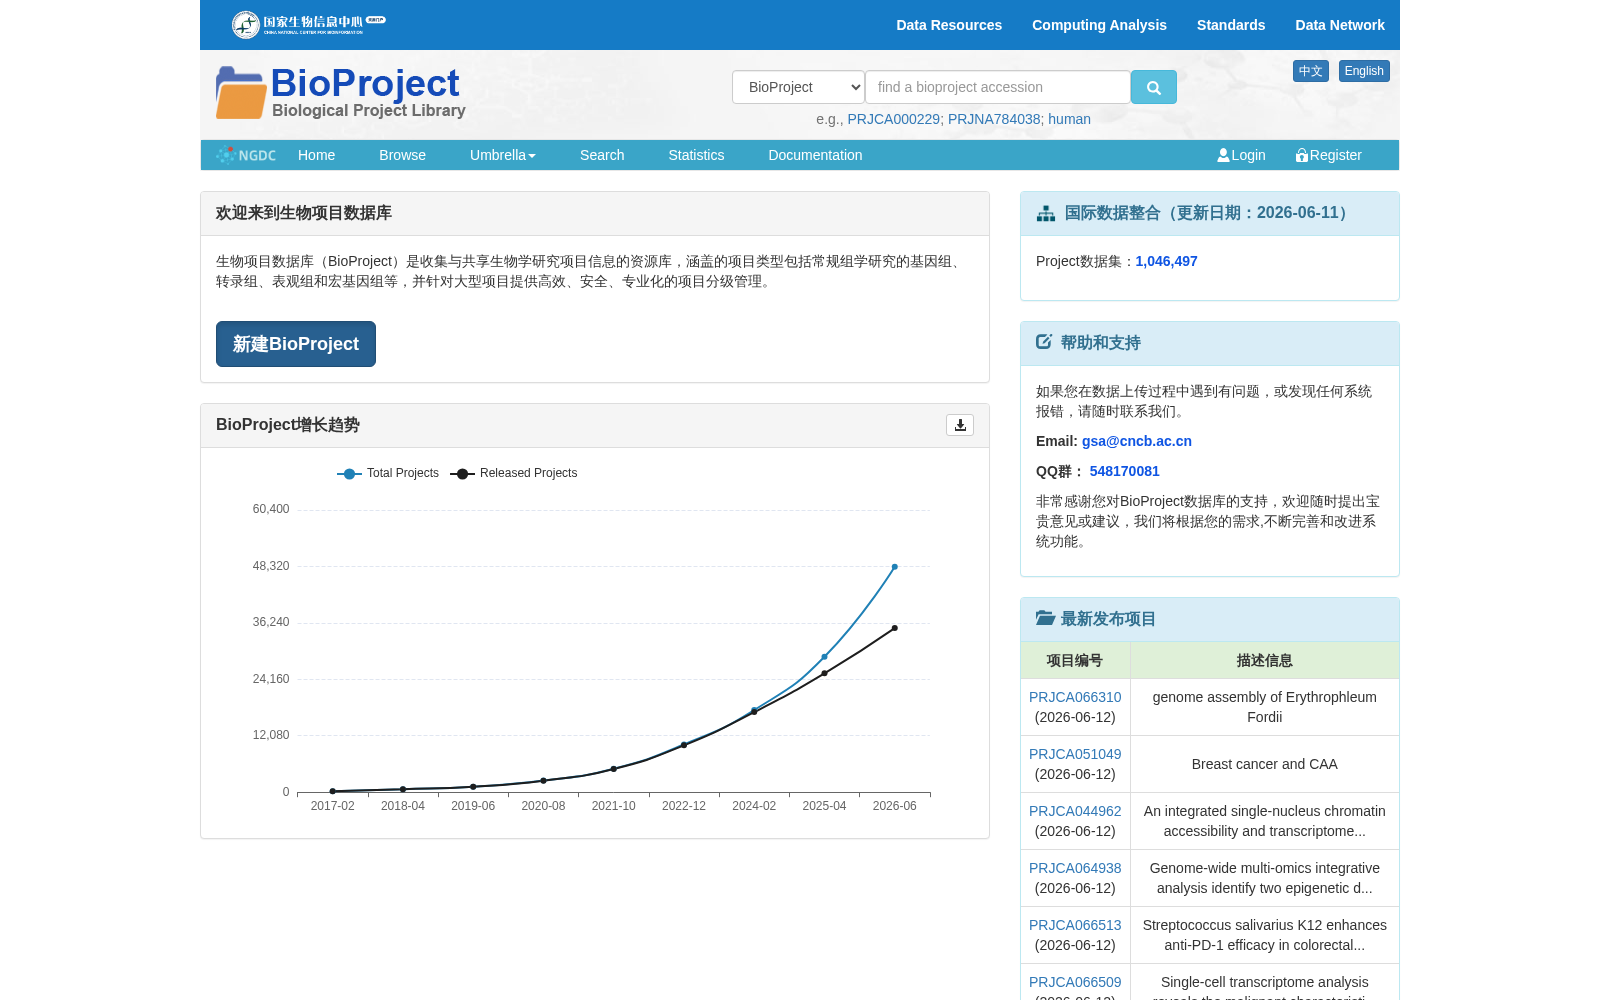Open example accession PRJCA000229
Viewport: 1600px width, 1000px height.
893,119
